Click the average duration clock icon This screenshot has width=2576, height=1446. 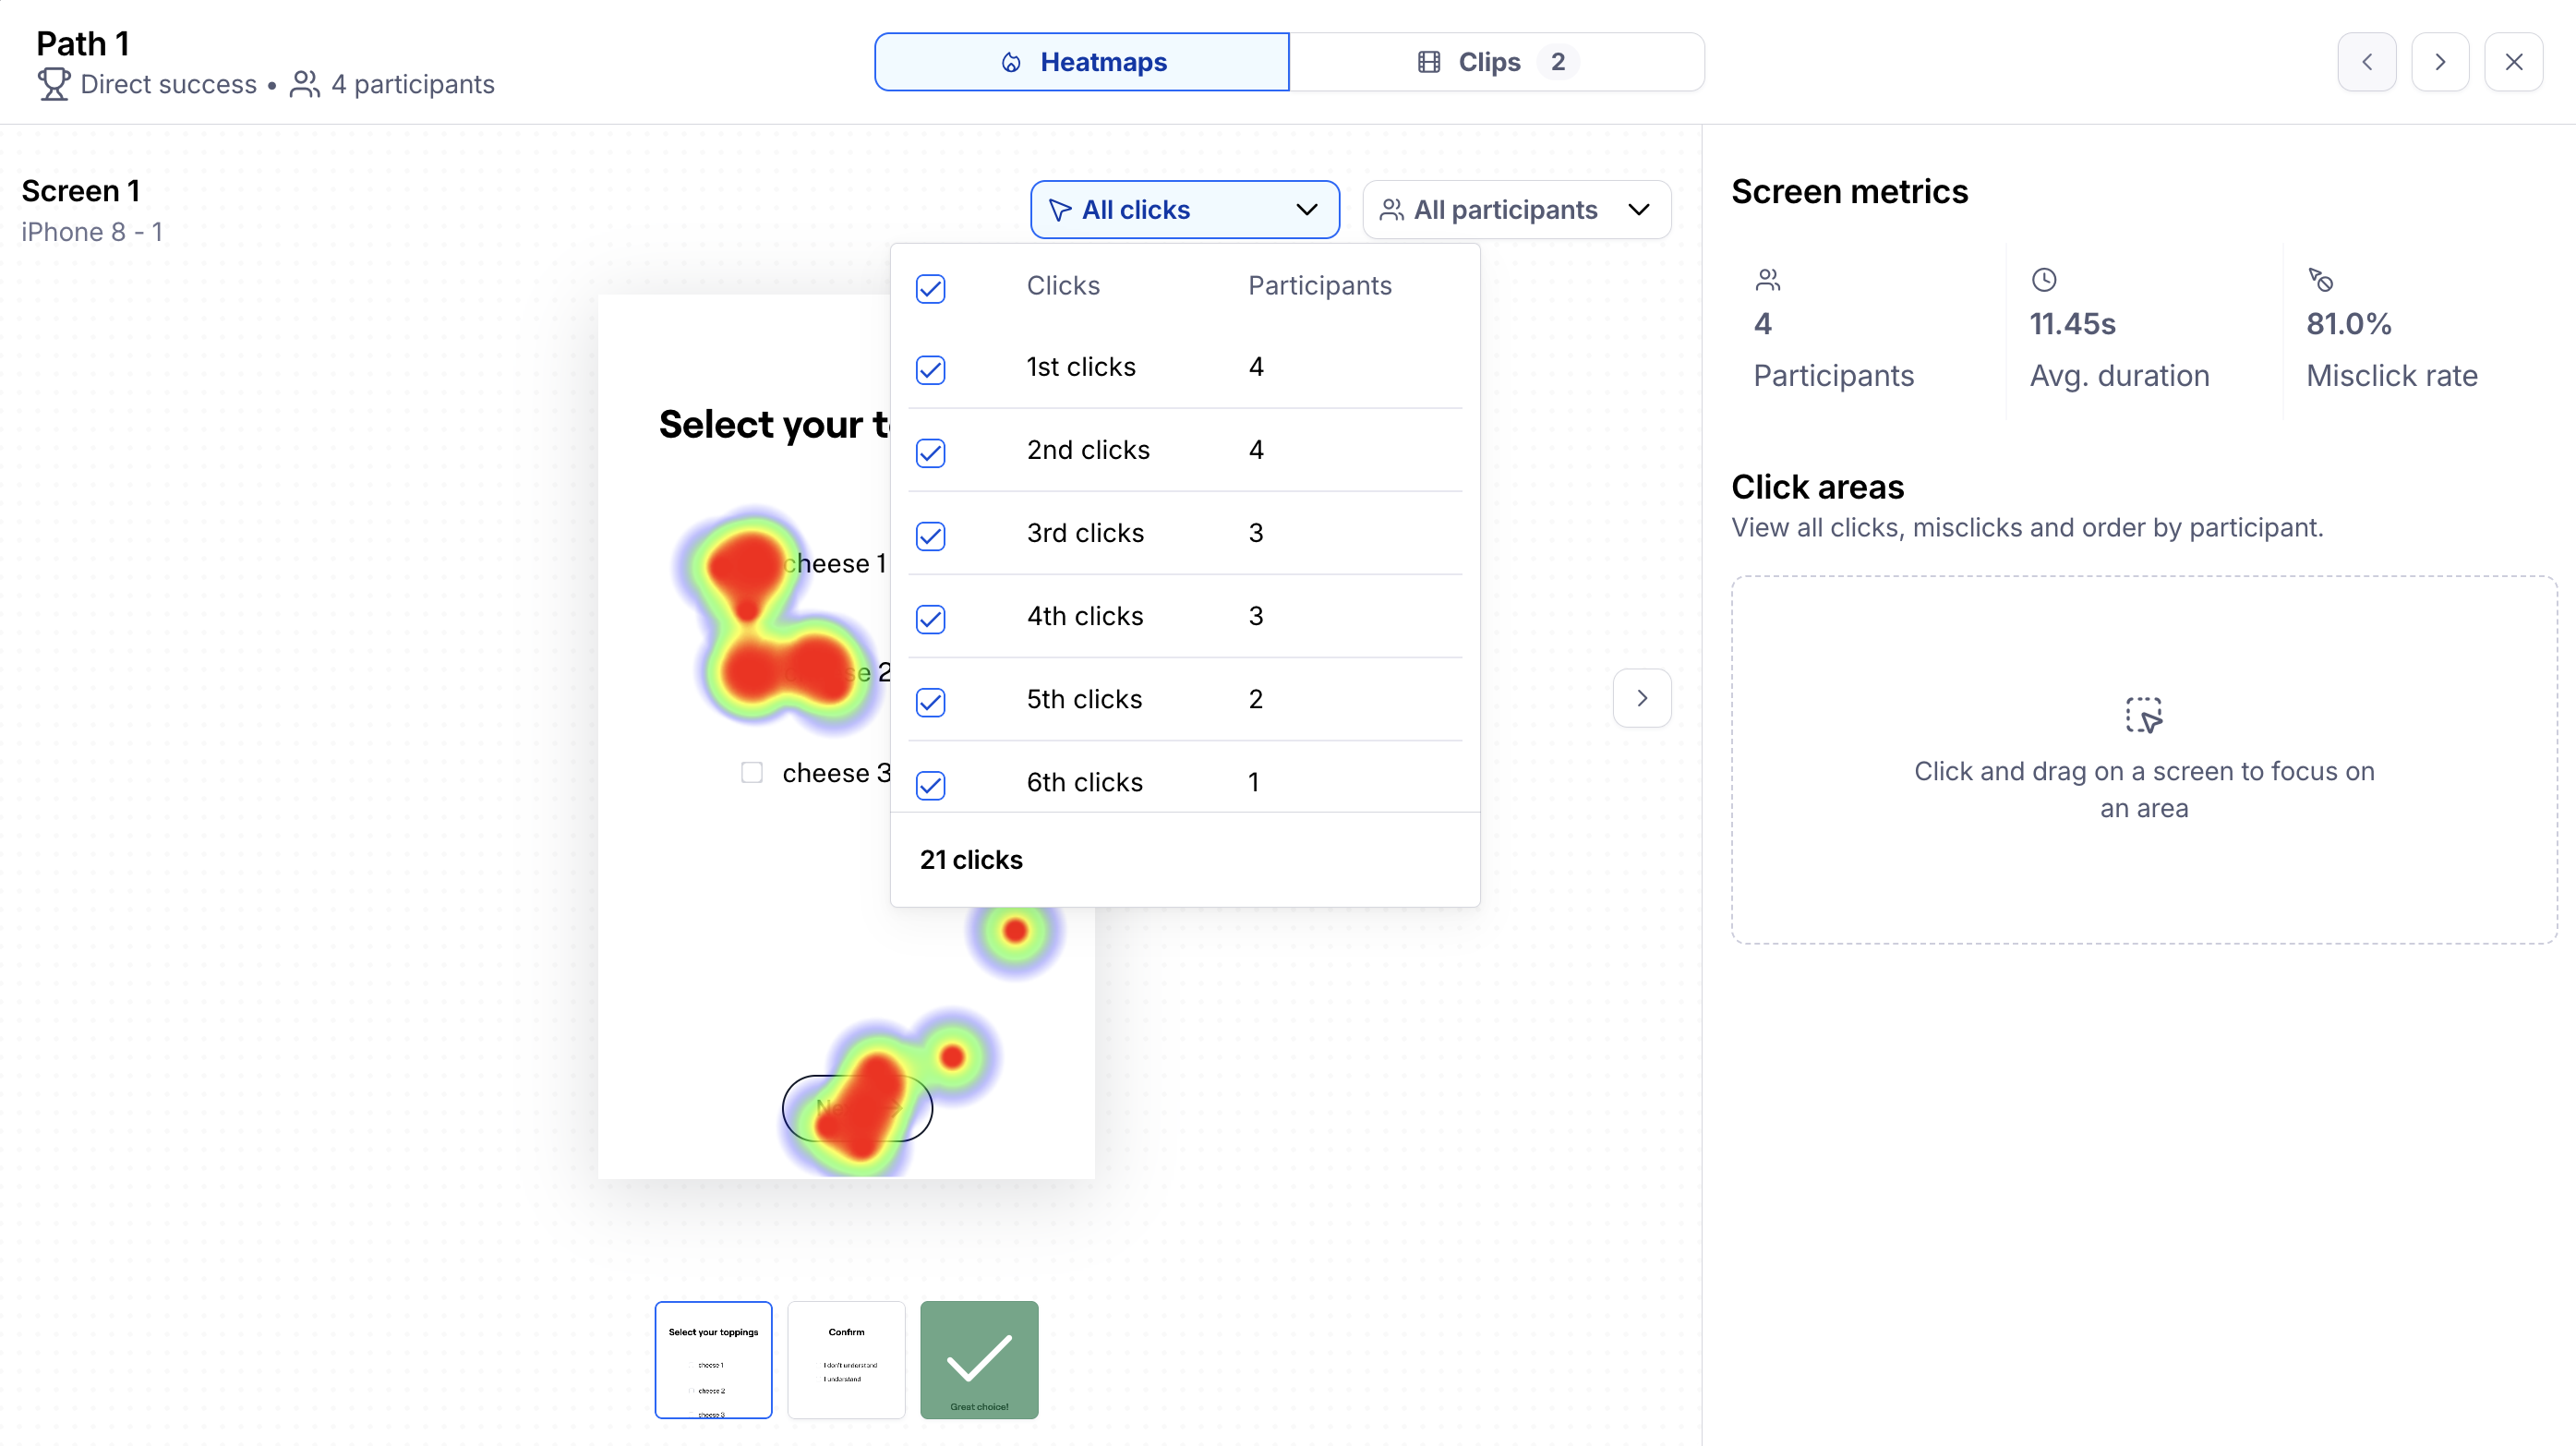[2043, 280]
